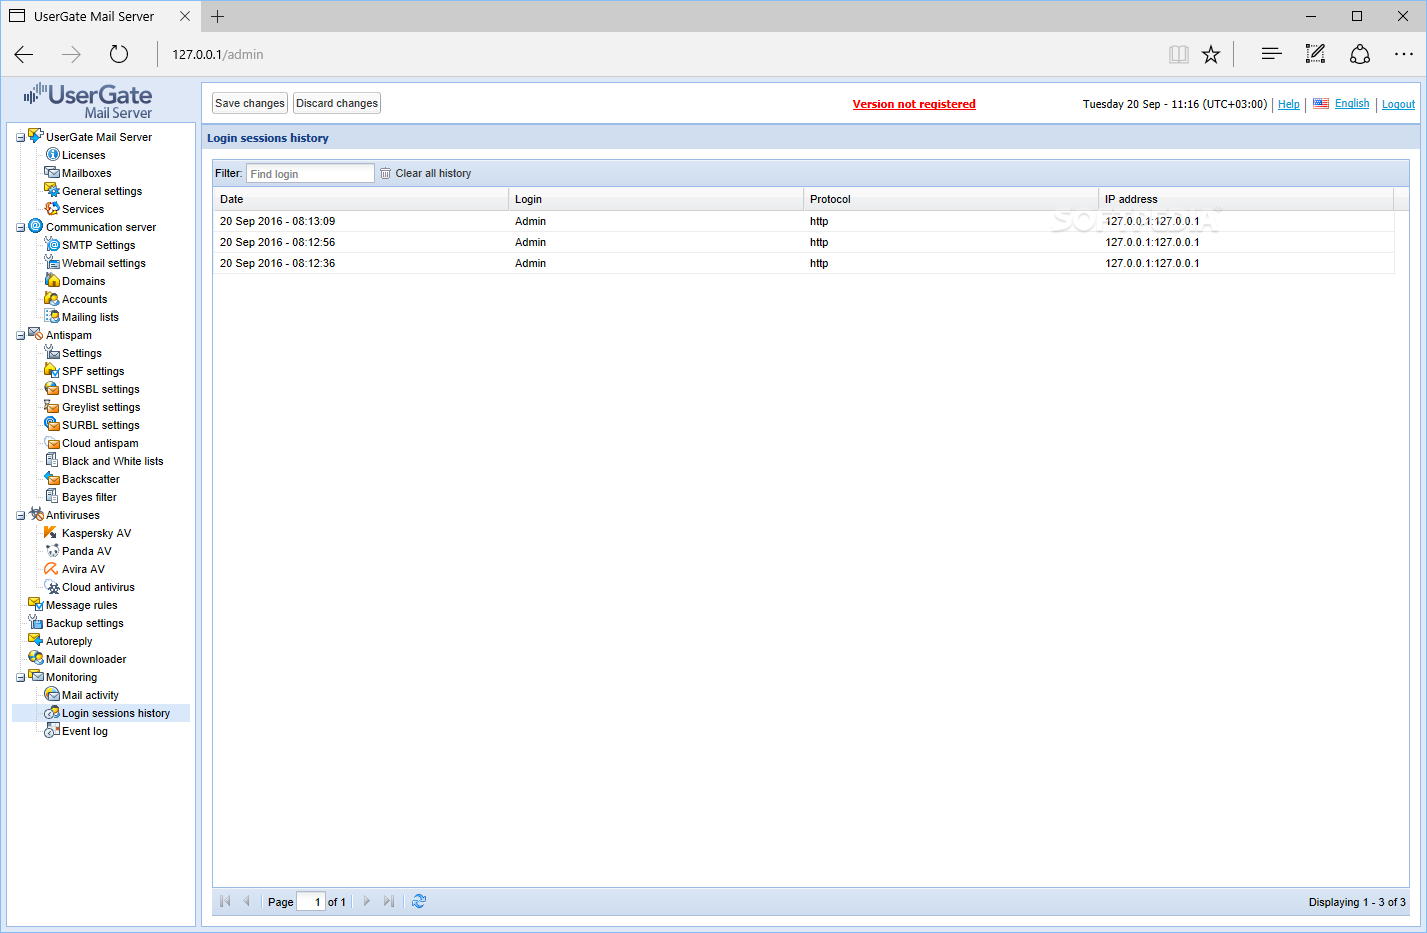Click the SURBL settings icon

point(52,424)
